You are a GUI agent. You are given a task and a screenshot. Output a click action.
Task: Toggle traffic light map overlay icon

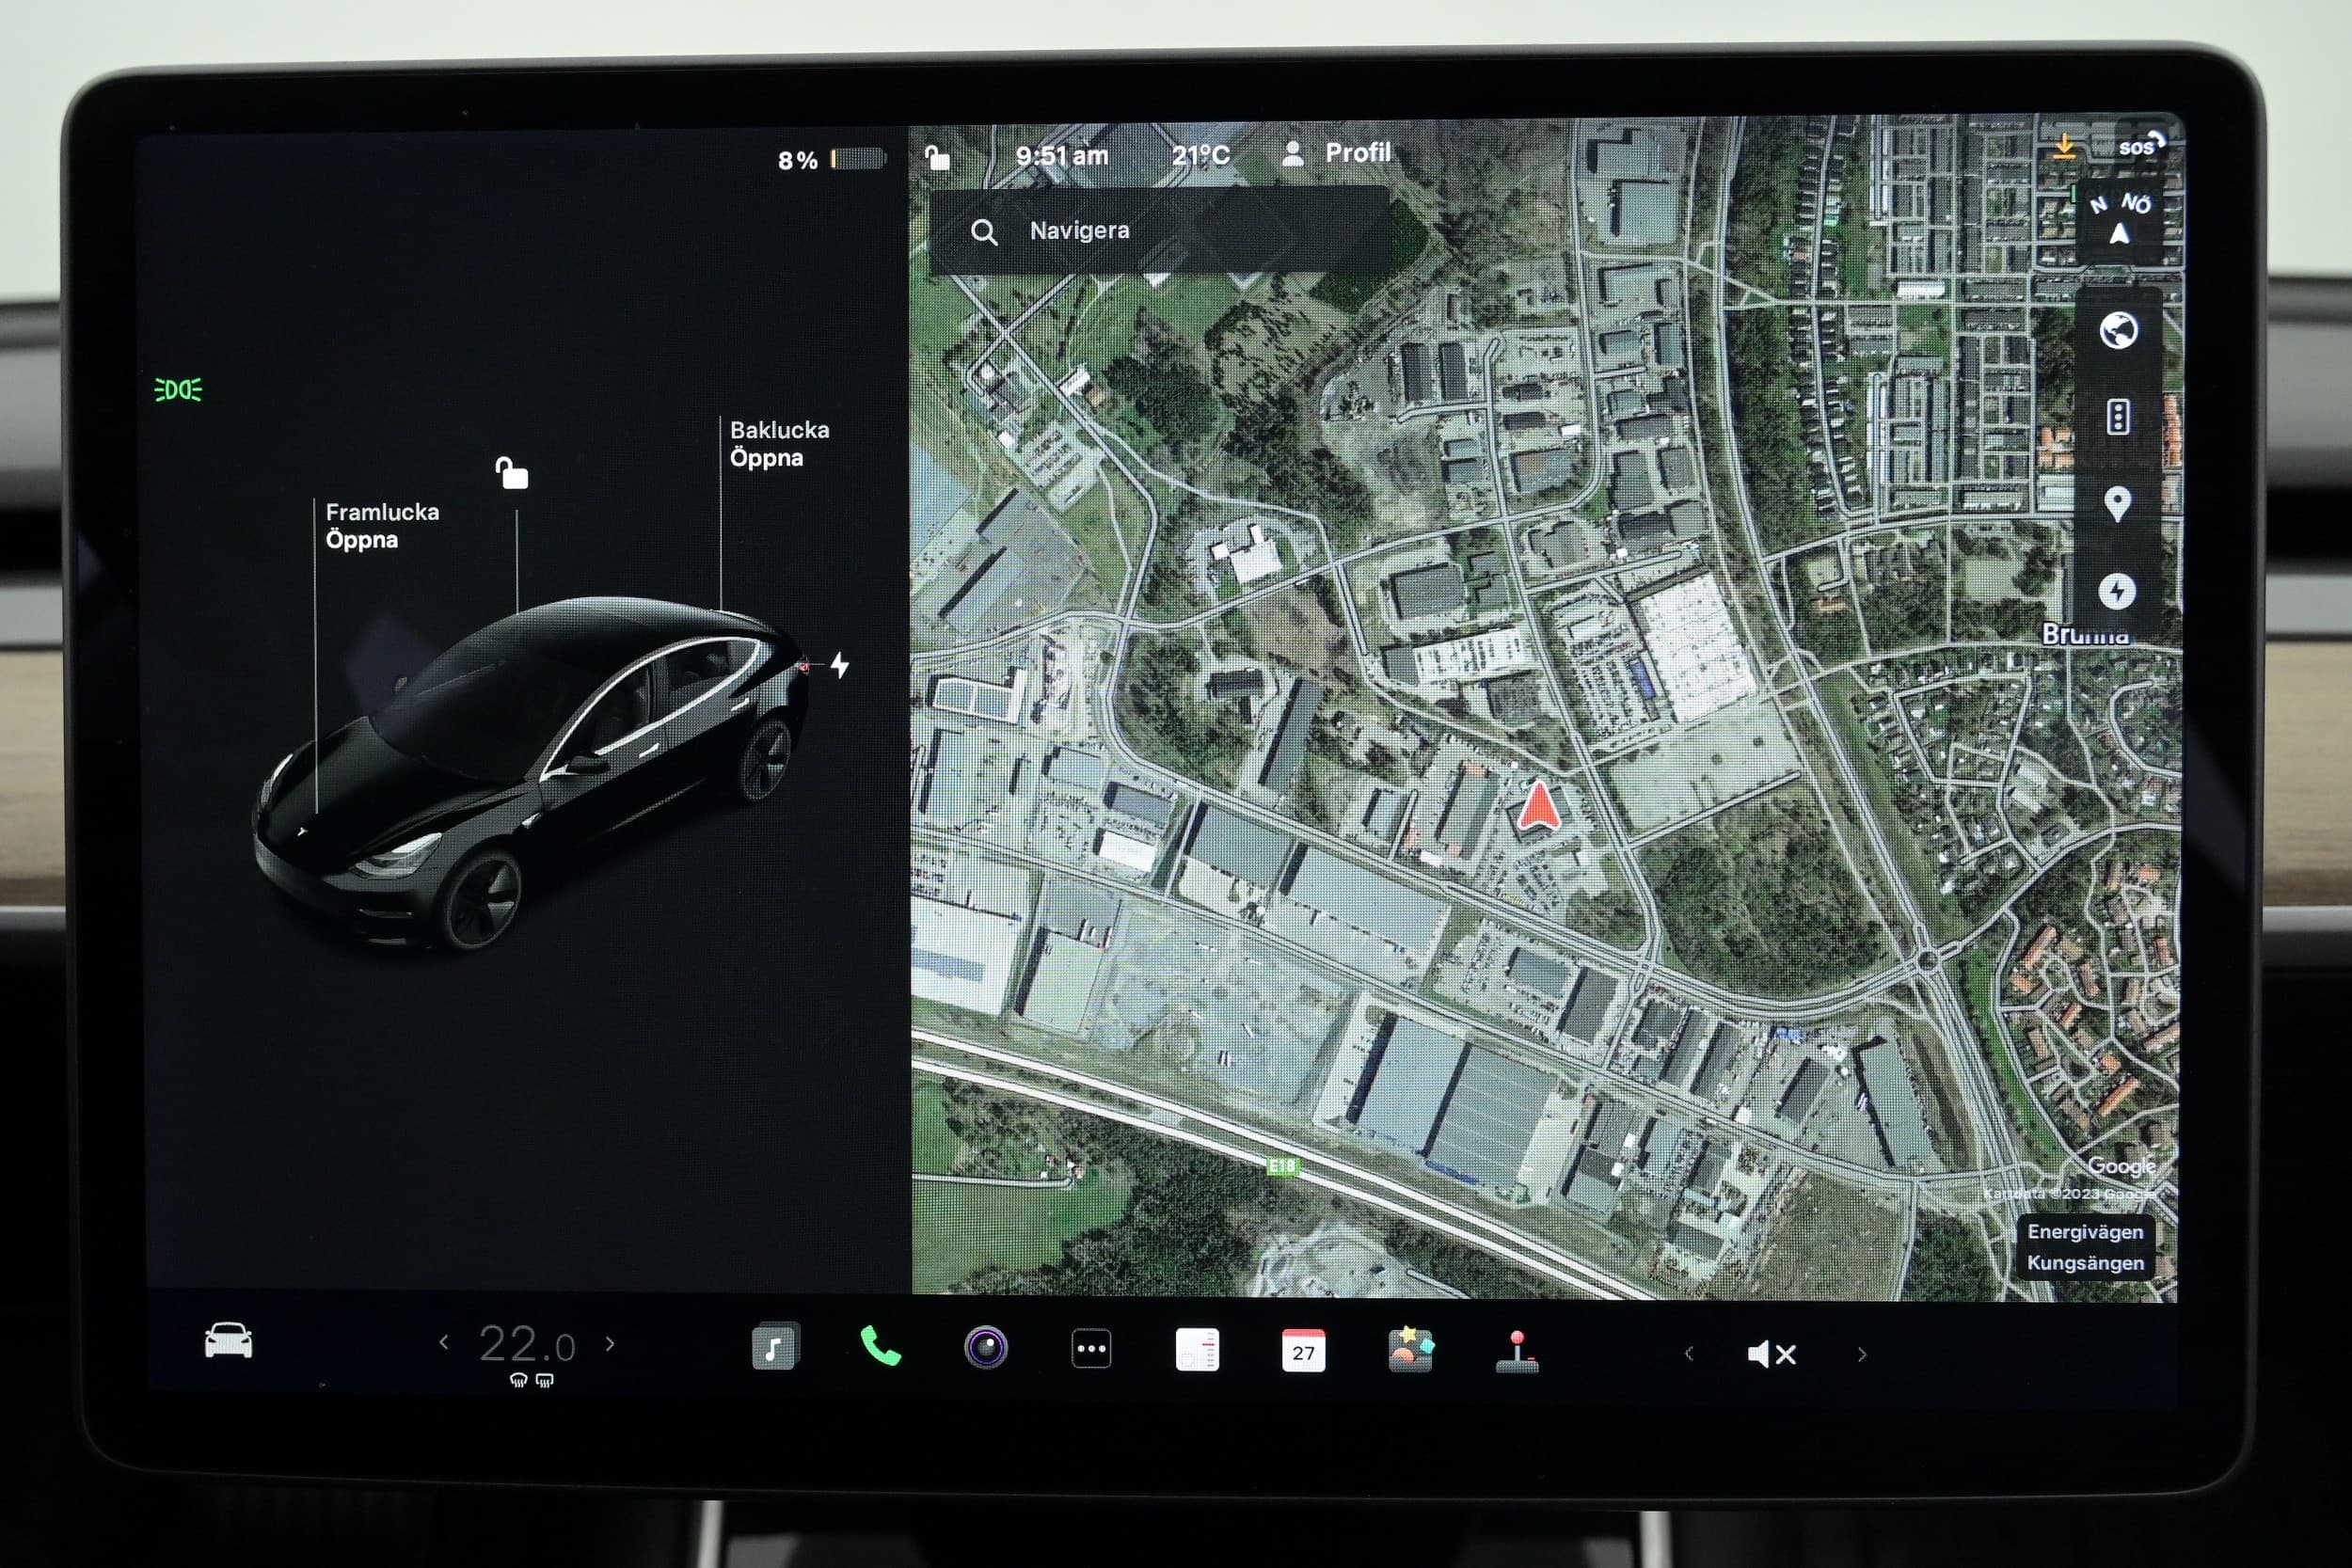(2118, 417)
